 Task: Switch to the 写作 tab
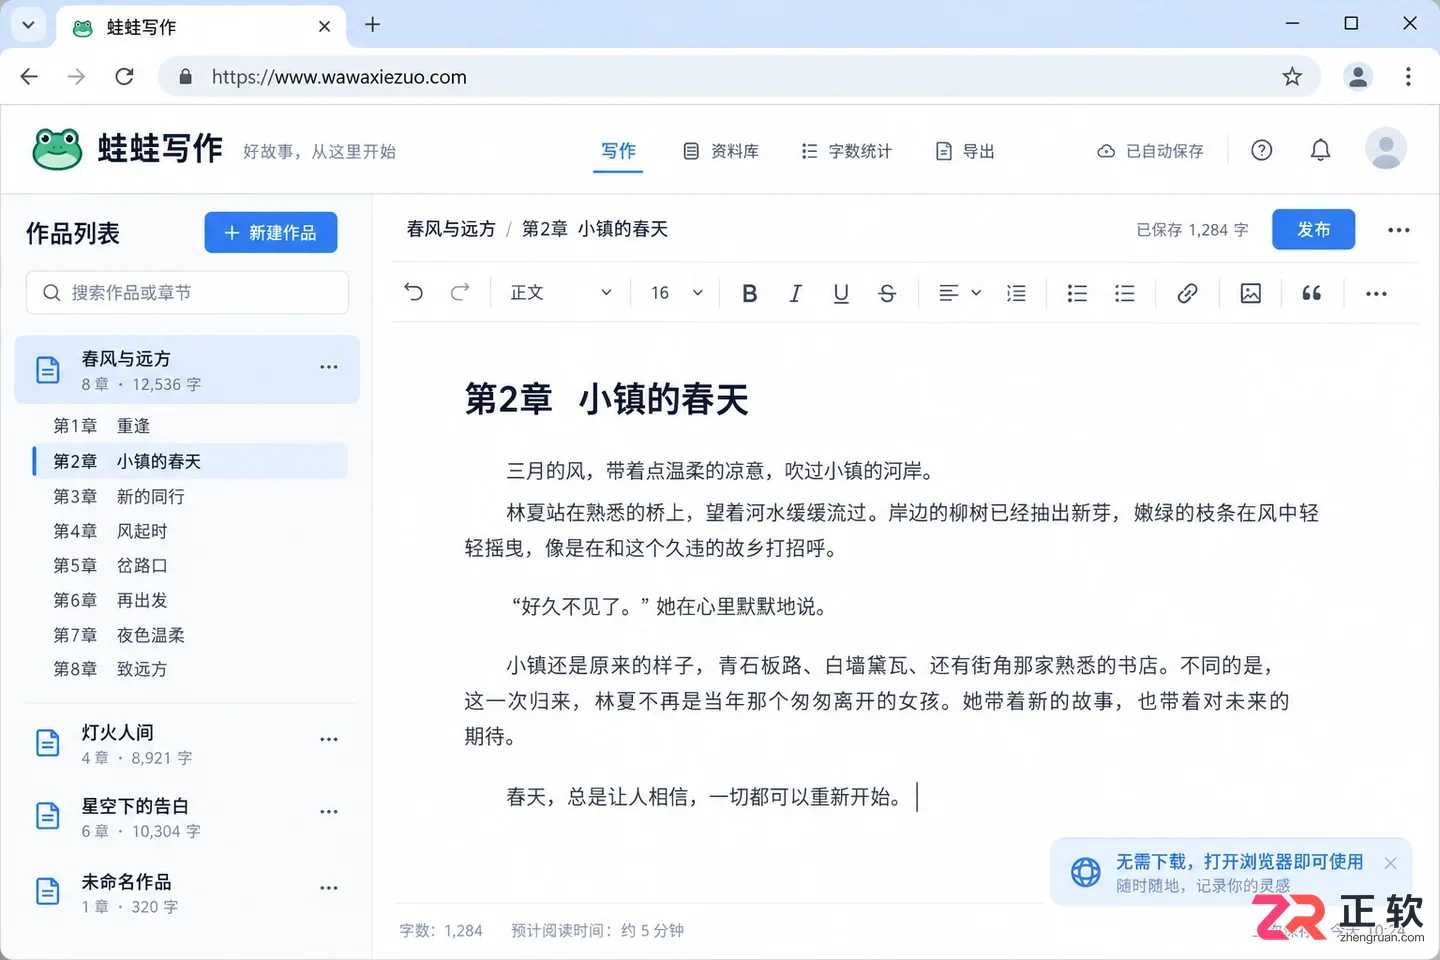tap(618, 151)
